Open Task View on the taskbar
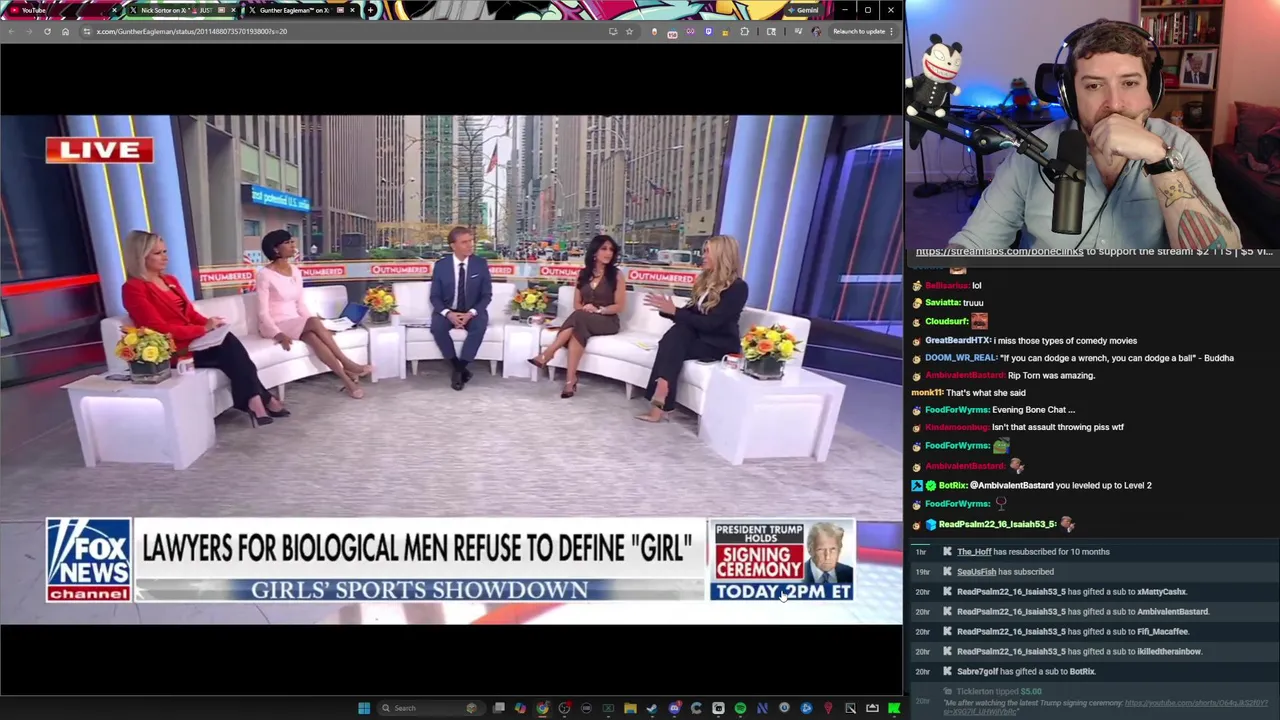The image size is (1280, 720). (500, 708)
